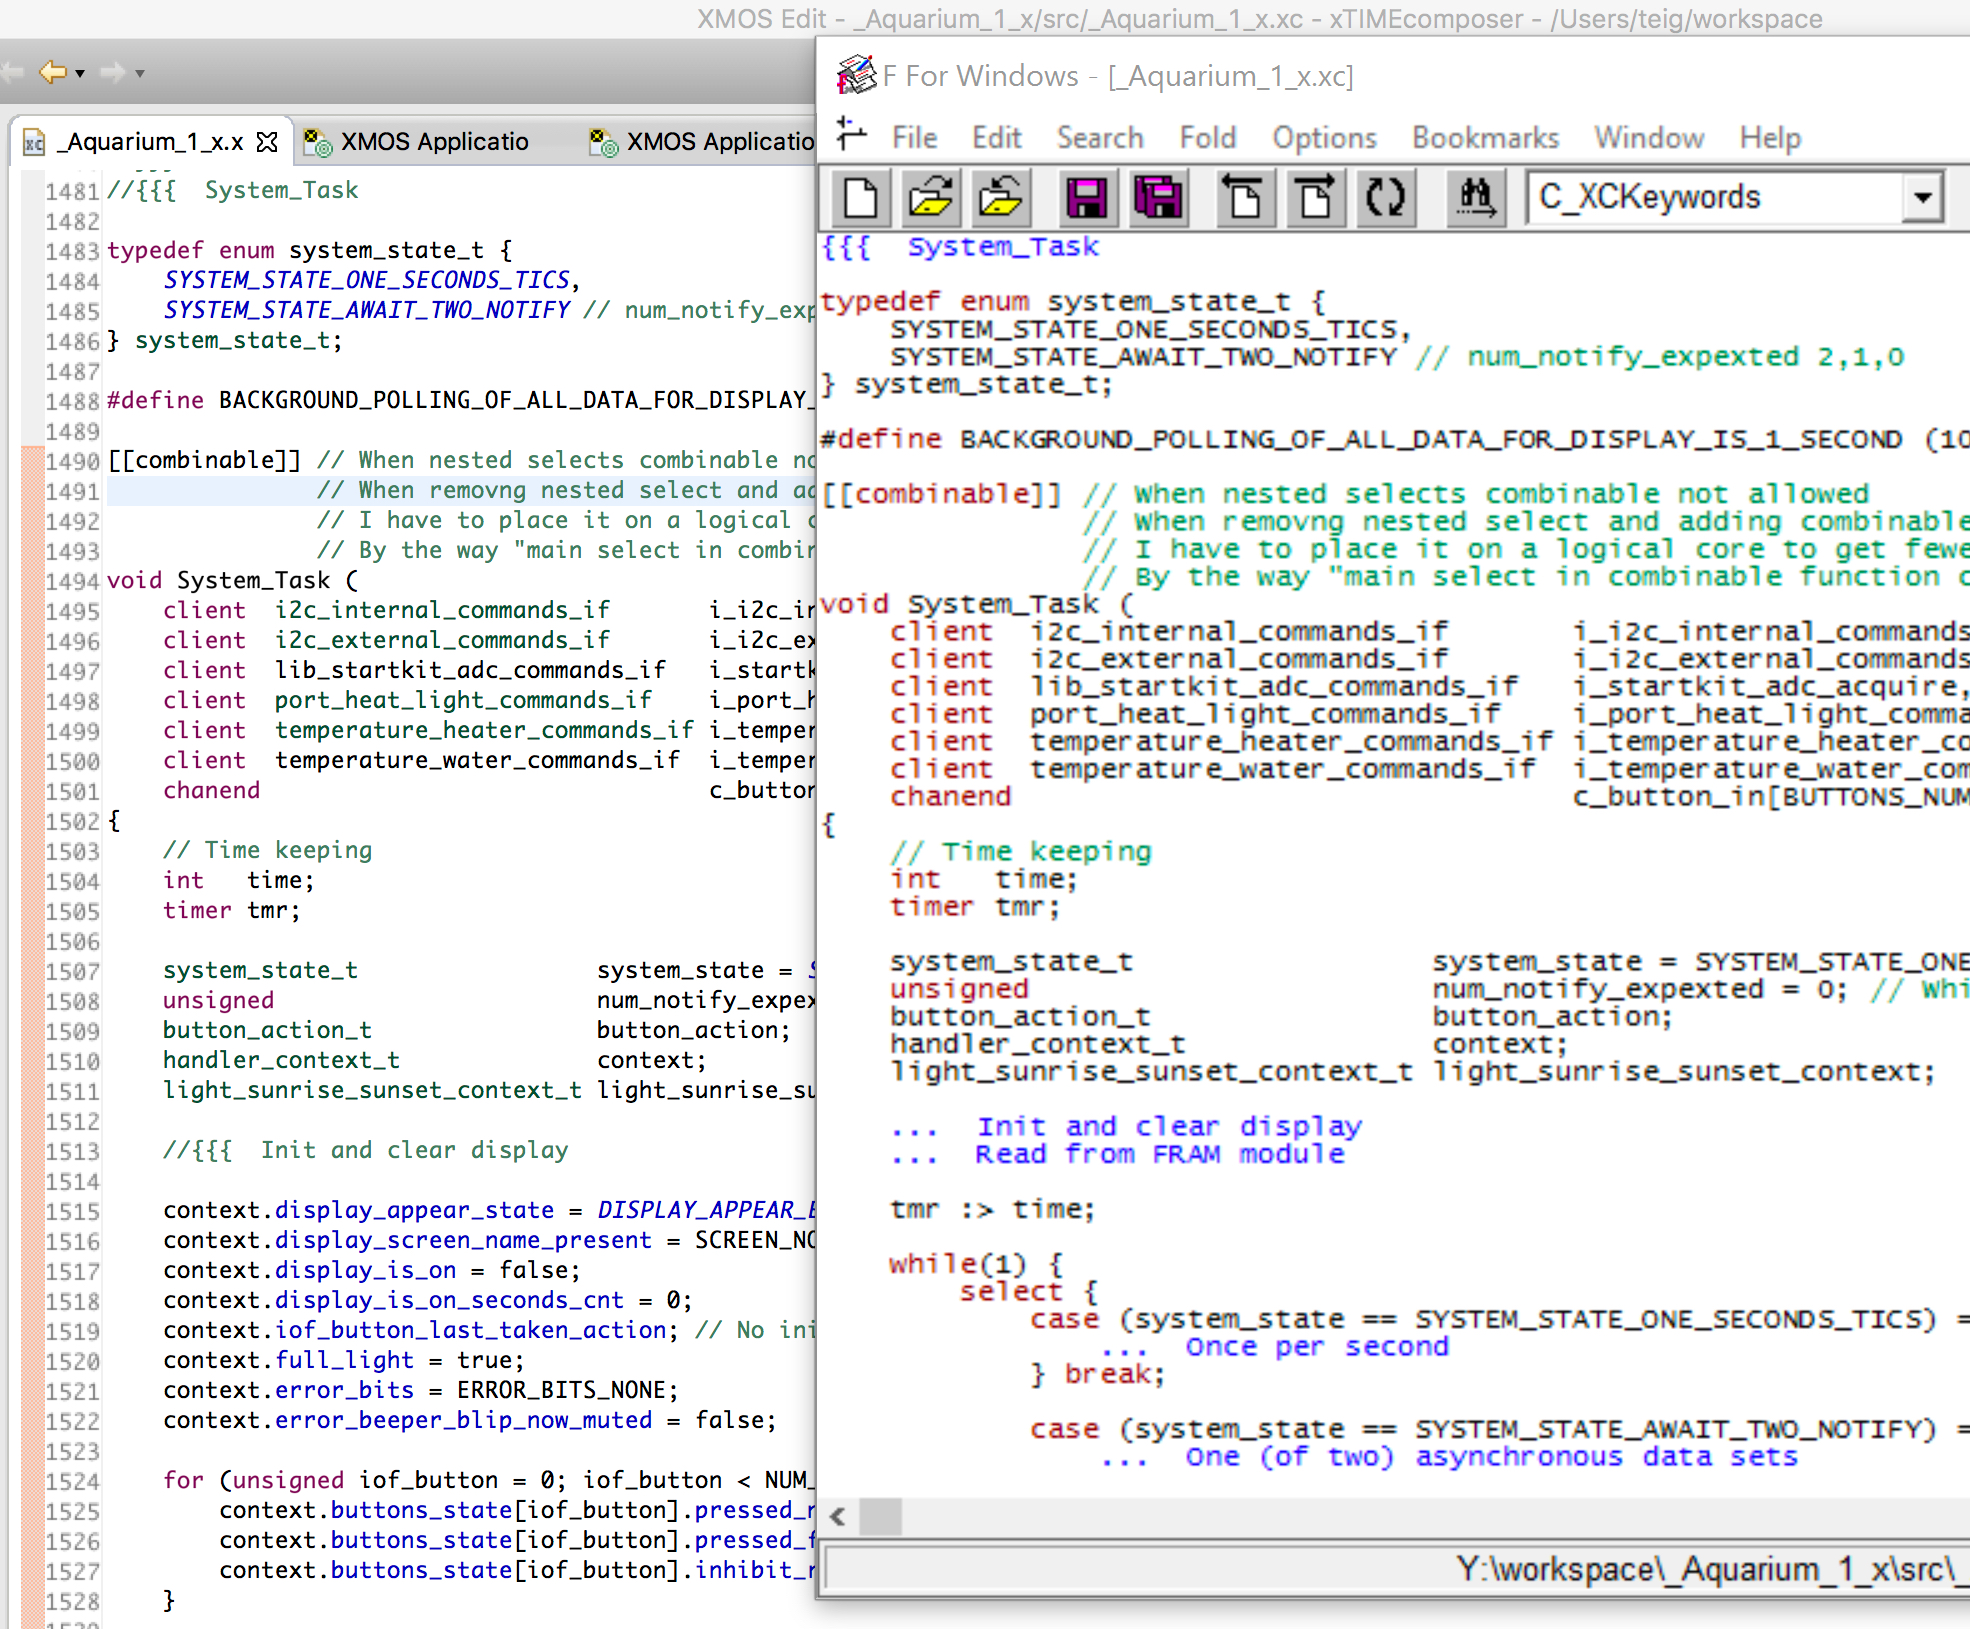Click the document system menu icon left of File
The height and width of the screenshot is (1629, 1970).
coord(851,135)
